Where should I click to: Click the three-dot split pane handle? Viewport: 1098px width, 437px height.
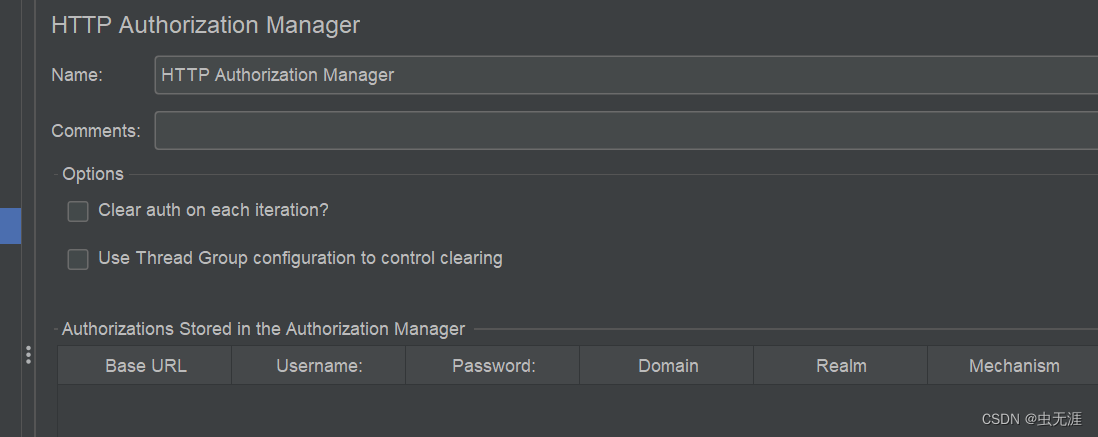(28, 355)
